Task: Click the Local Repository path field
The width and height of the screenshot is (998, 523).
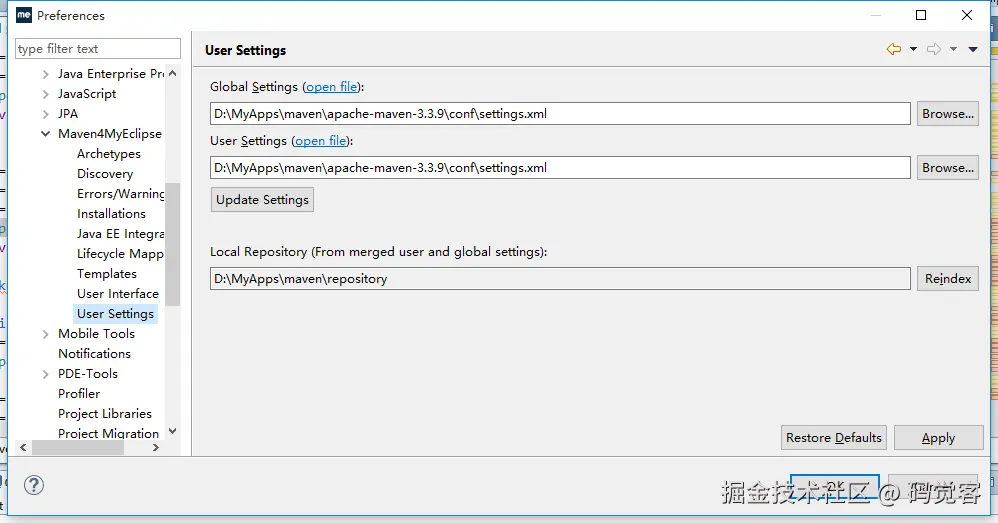Action: 560,279
